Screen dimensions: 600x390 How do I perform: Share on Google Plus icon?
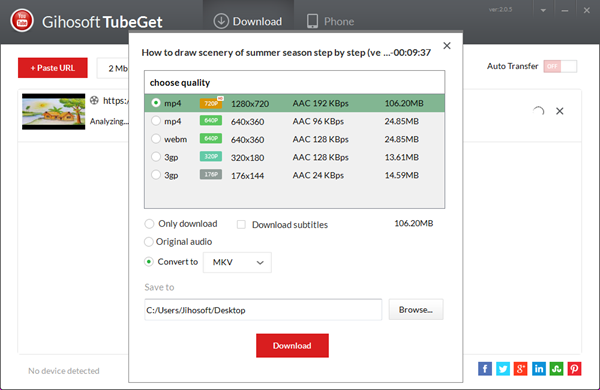click(520, 369)
